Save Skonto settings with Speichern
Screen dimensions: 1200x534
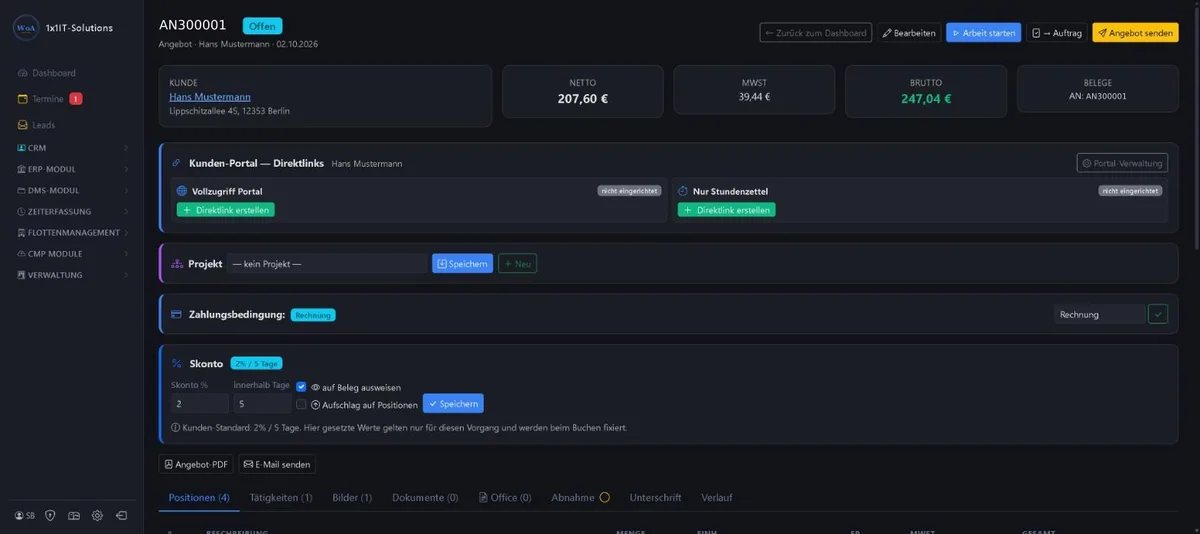click(x=453, y=404)
